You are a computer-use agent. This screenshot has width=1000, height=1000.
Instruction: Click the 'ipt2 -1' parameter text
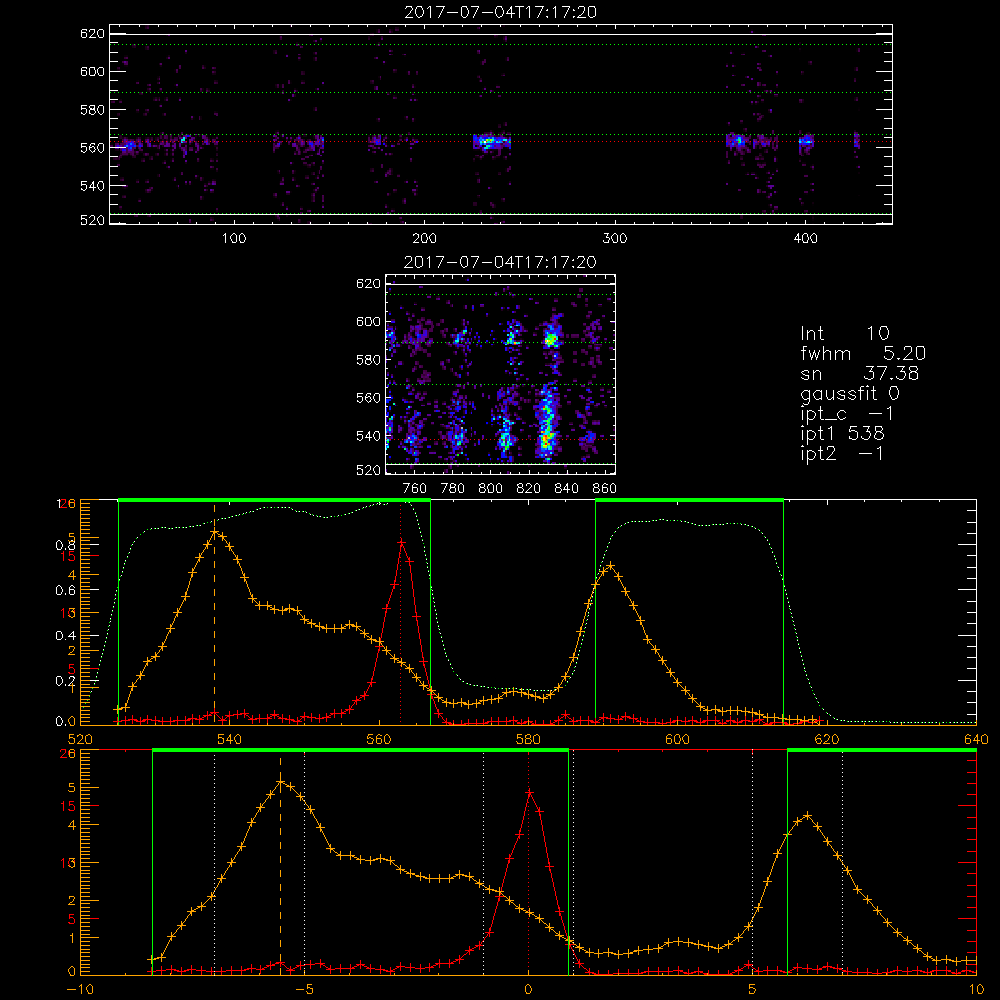(x=842, y=453)
